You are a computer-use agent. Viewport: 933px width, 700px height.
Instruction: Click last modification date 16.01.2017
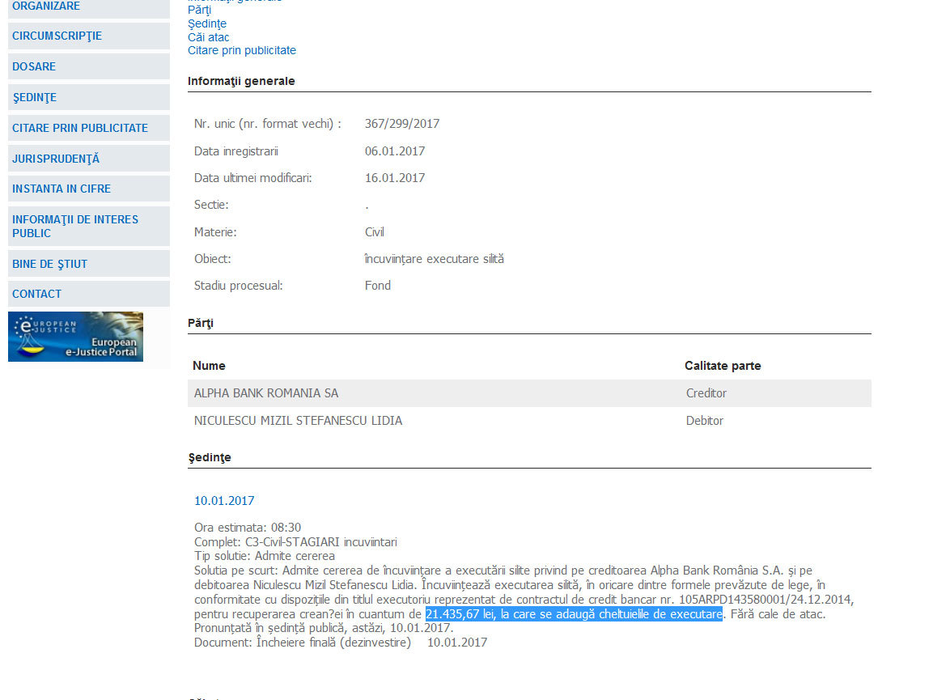point(395,178)
